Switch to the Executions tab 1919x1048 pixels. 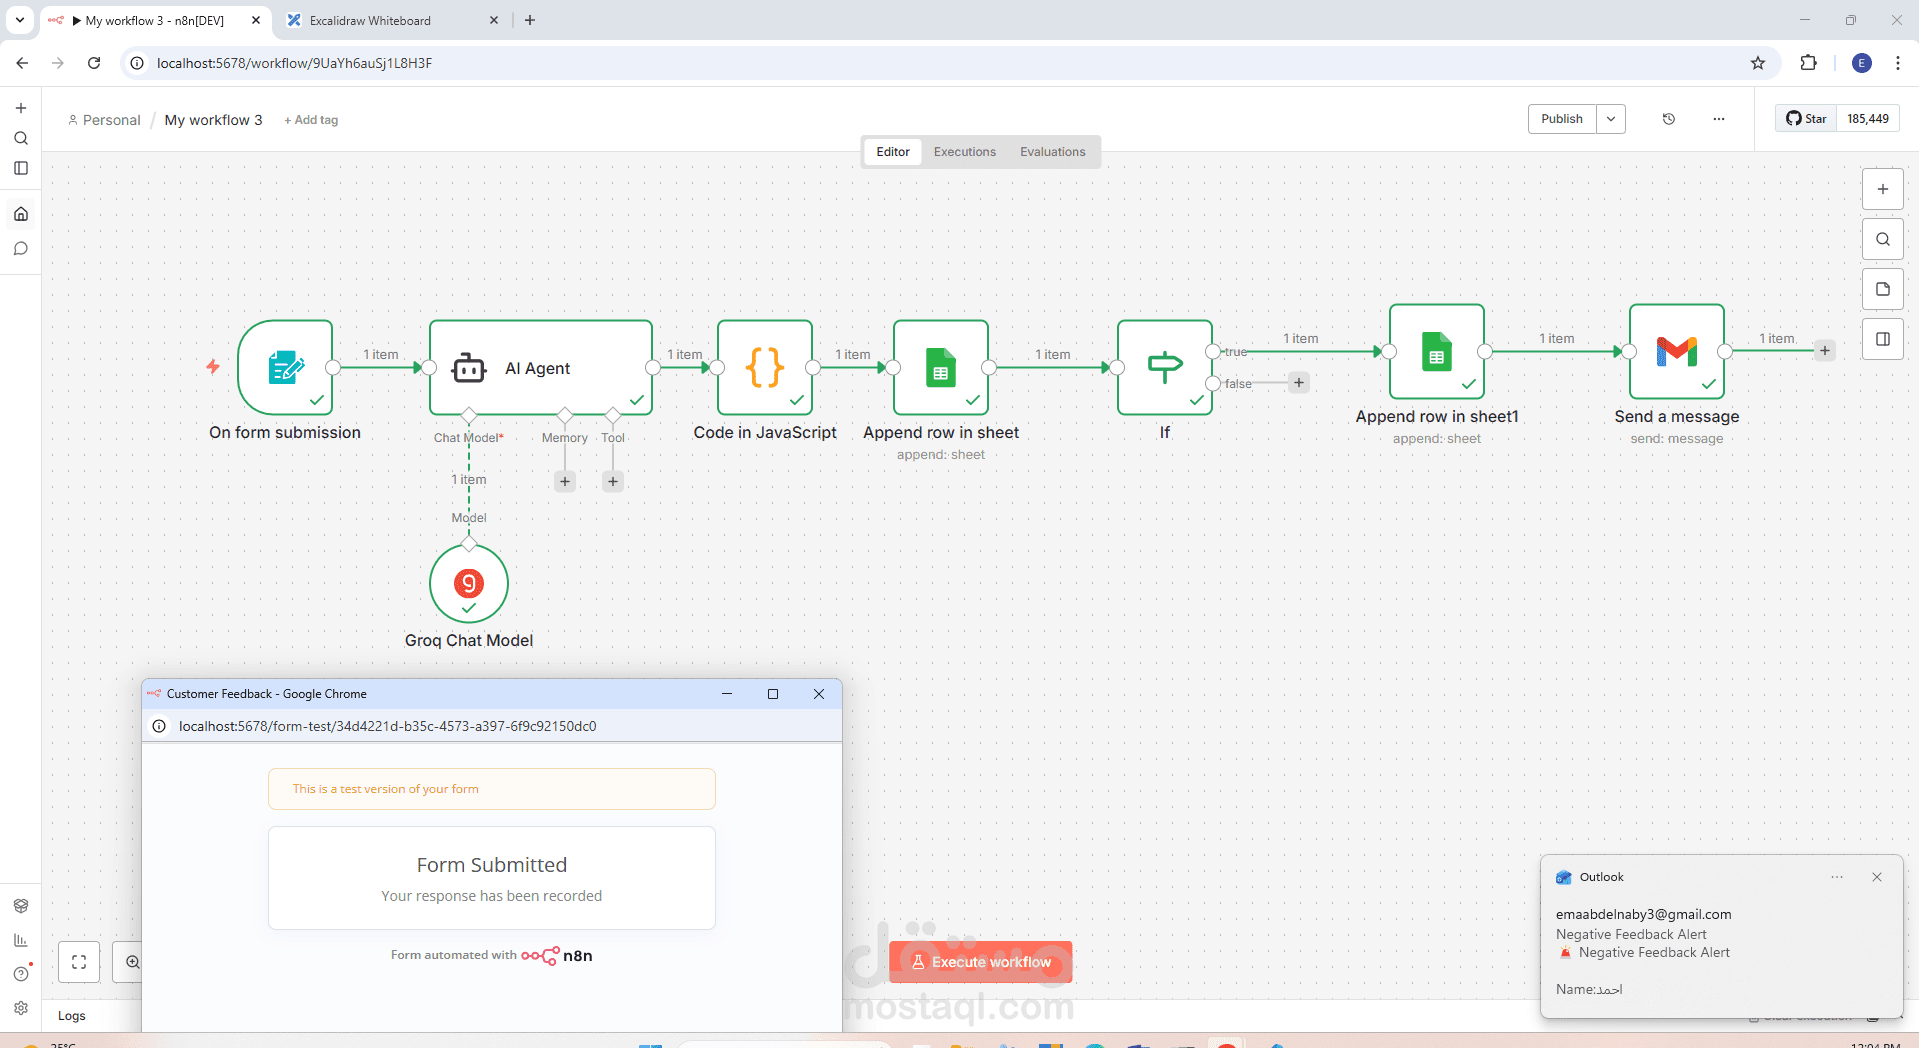tap(965, 152)
